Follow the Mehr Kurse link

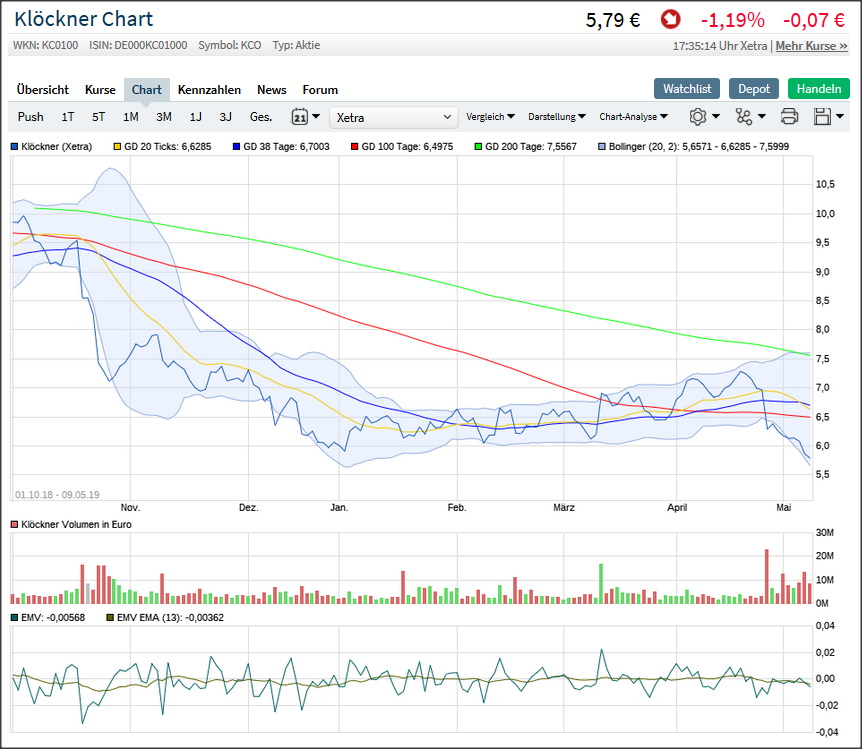[811, 46]
